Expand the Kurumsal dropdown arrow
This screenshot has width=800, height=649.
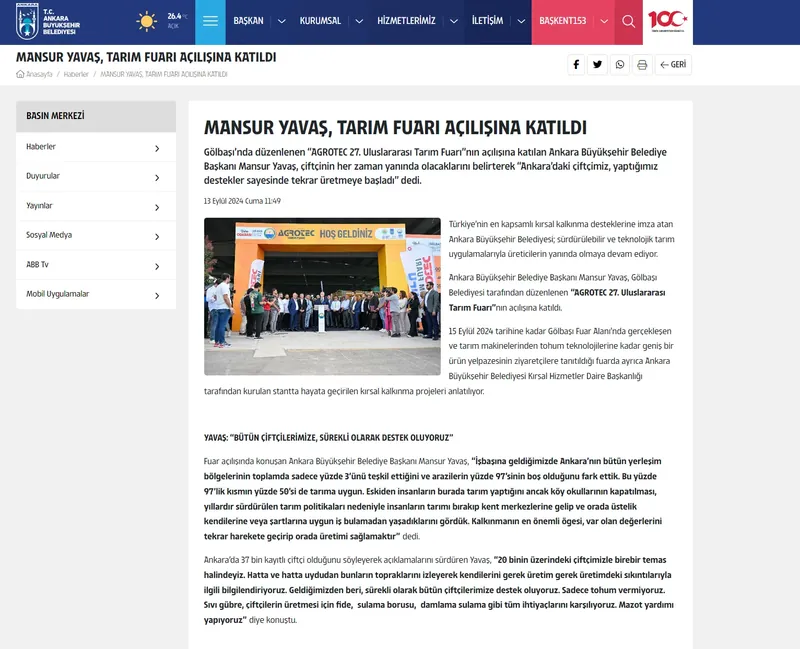(358, 21)
